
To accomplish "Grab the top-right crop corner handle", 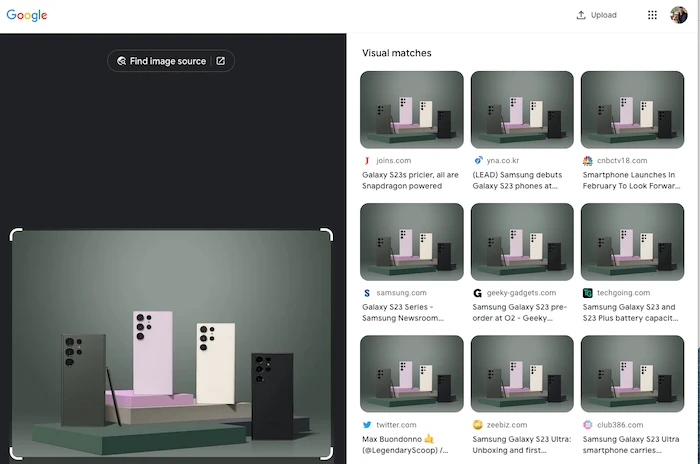I will 327,234.
